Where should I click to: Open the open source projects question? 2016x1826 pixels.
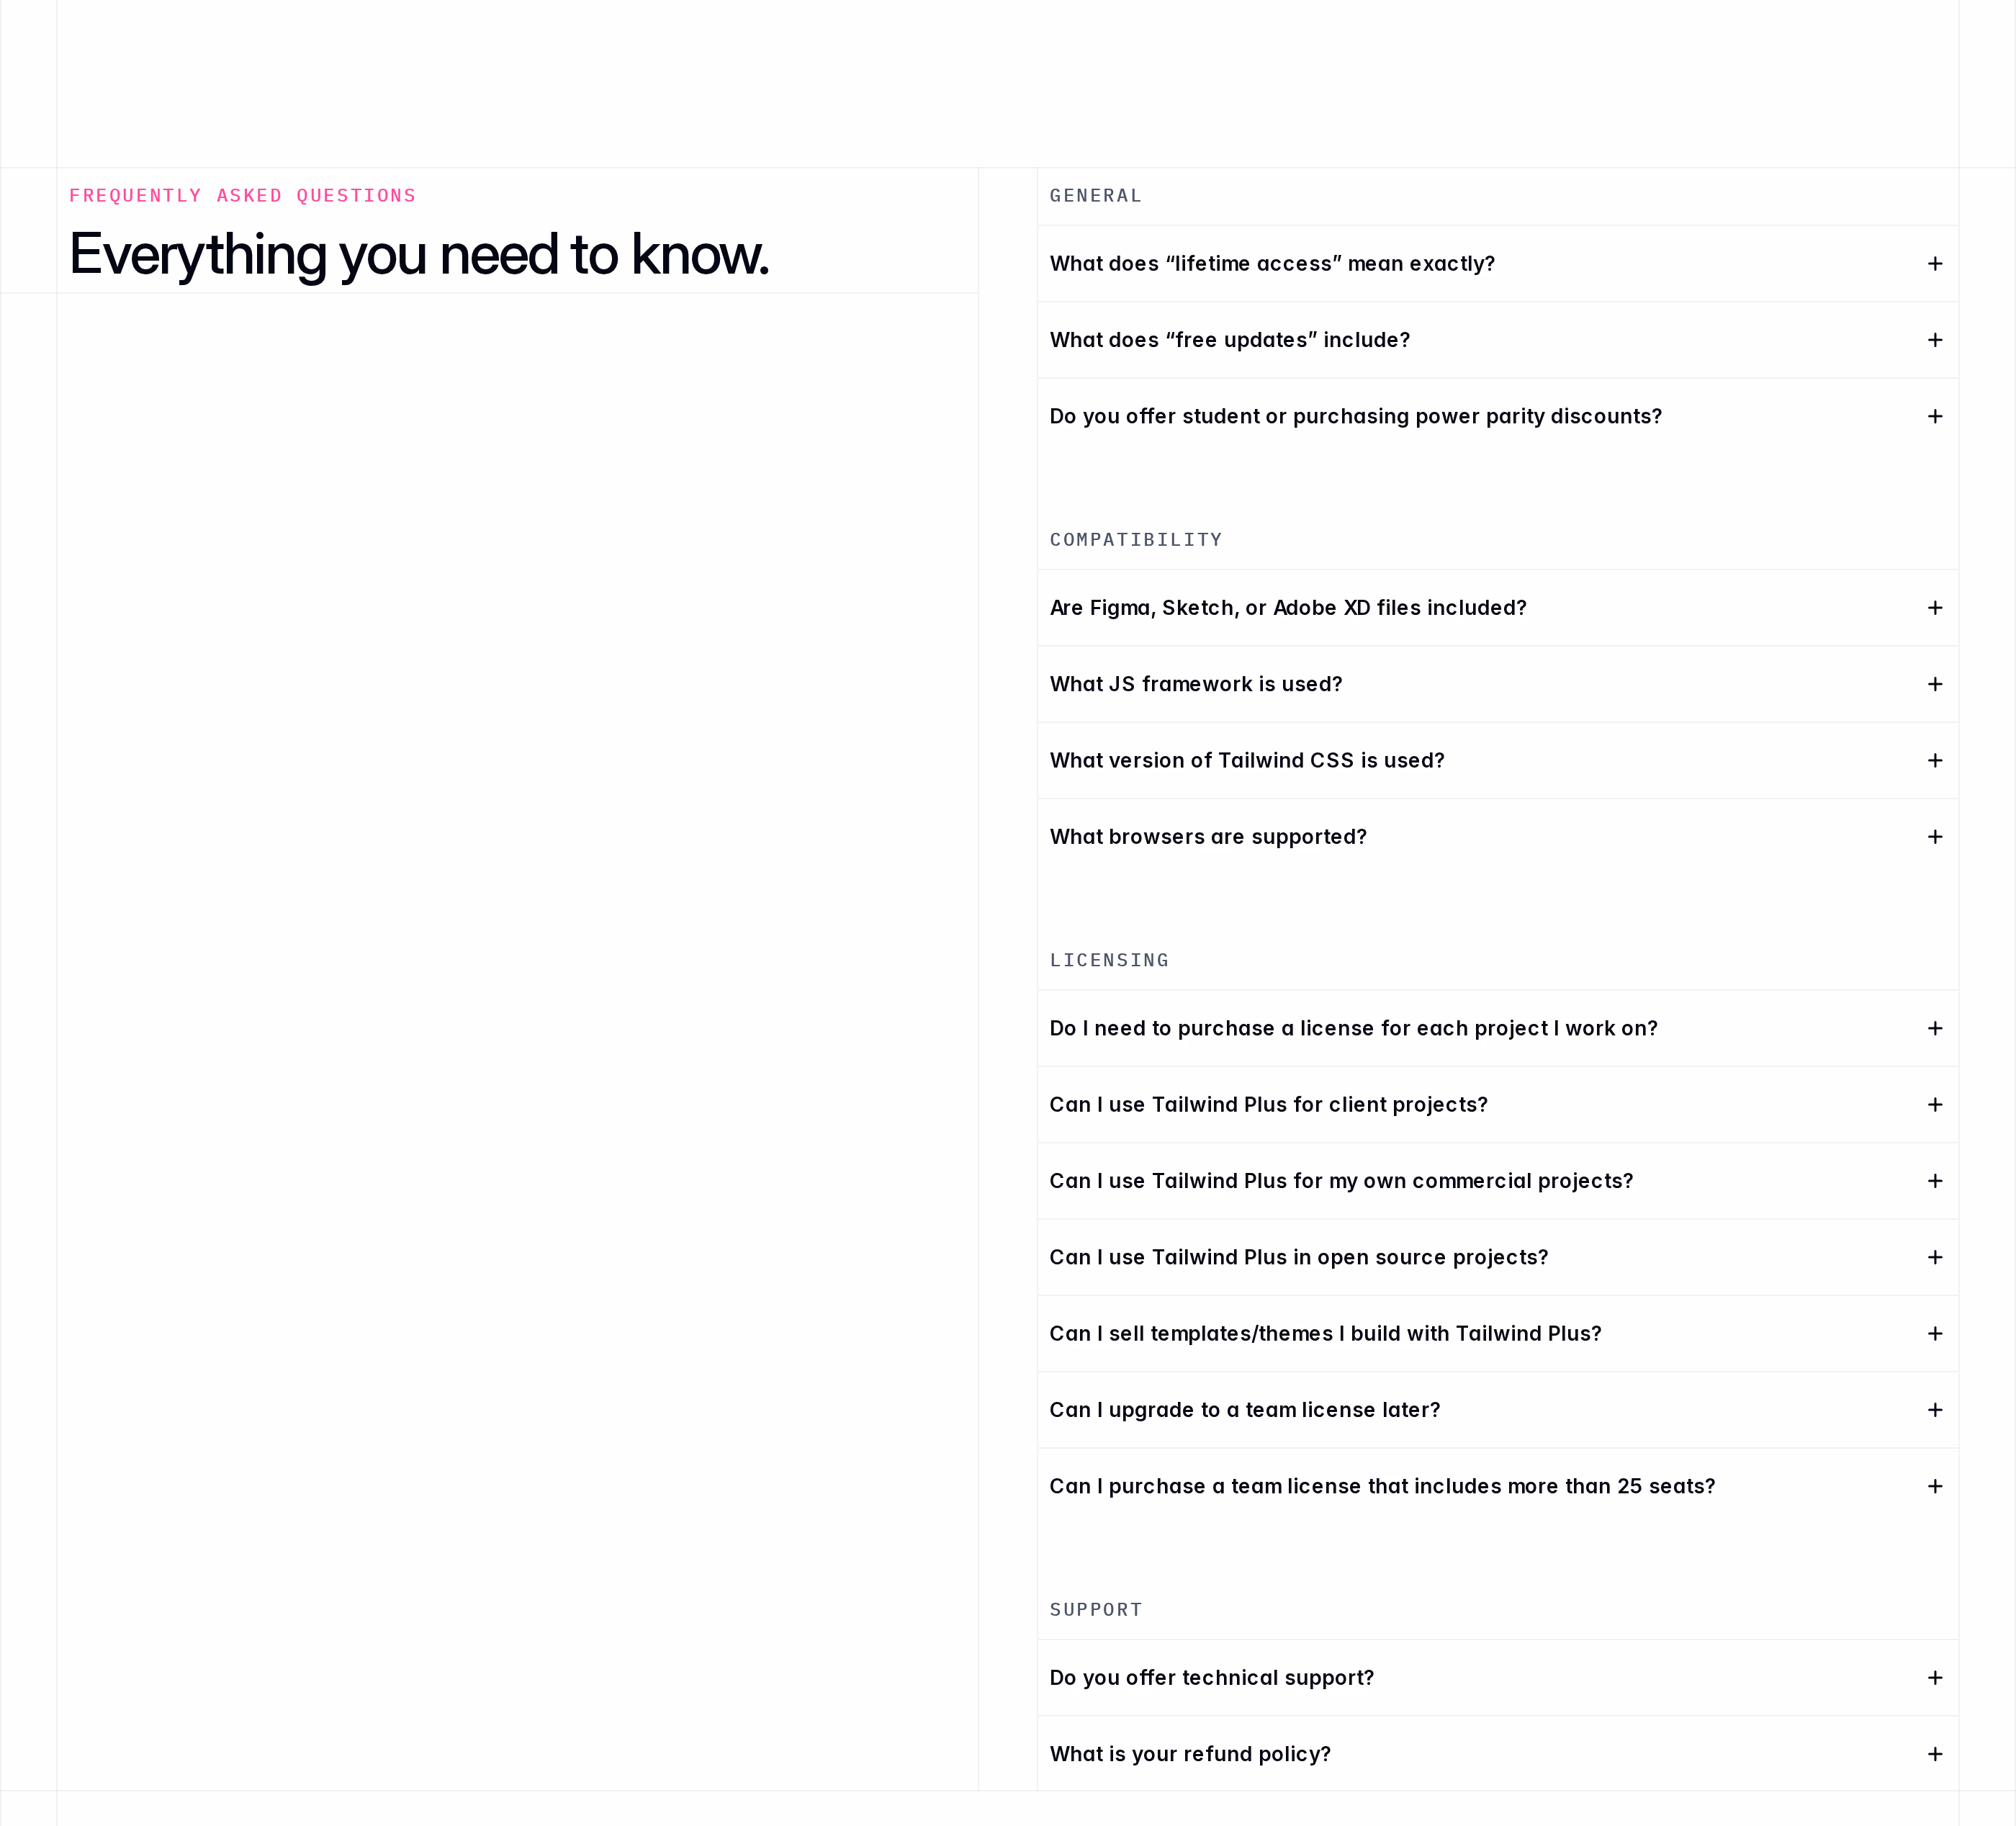point(1497,1257)
